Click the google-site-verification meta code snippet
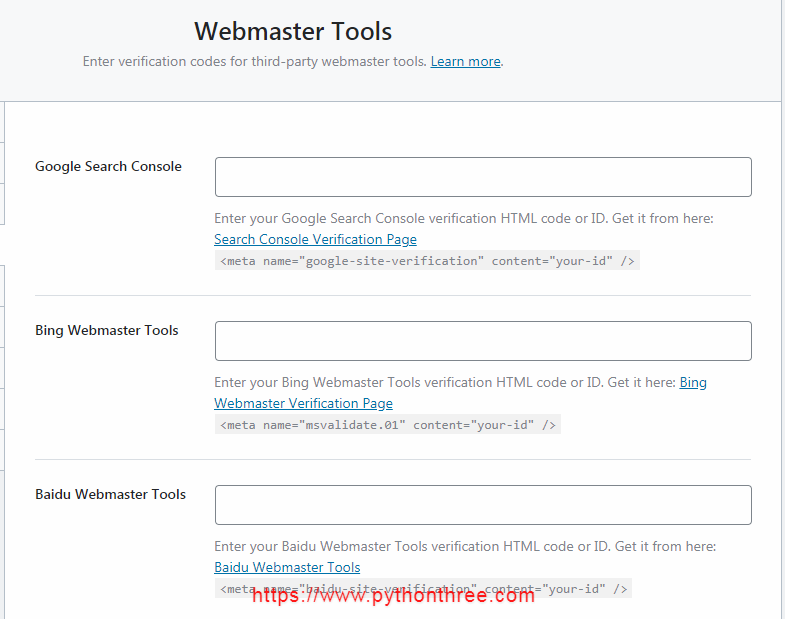This screenshot has width=785, height=619. 427,261
